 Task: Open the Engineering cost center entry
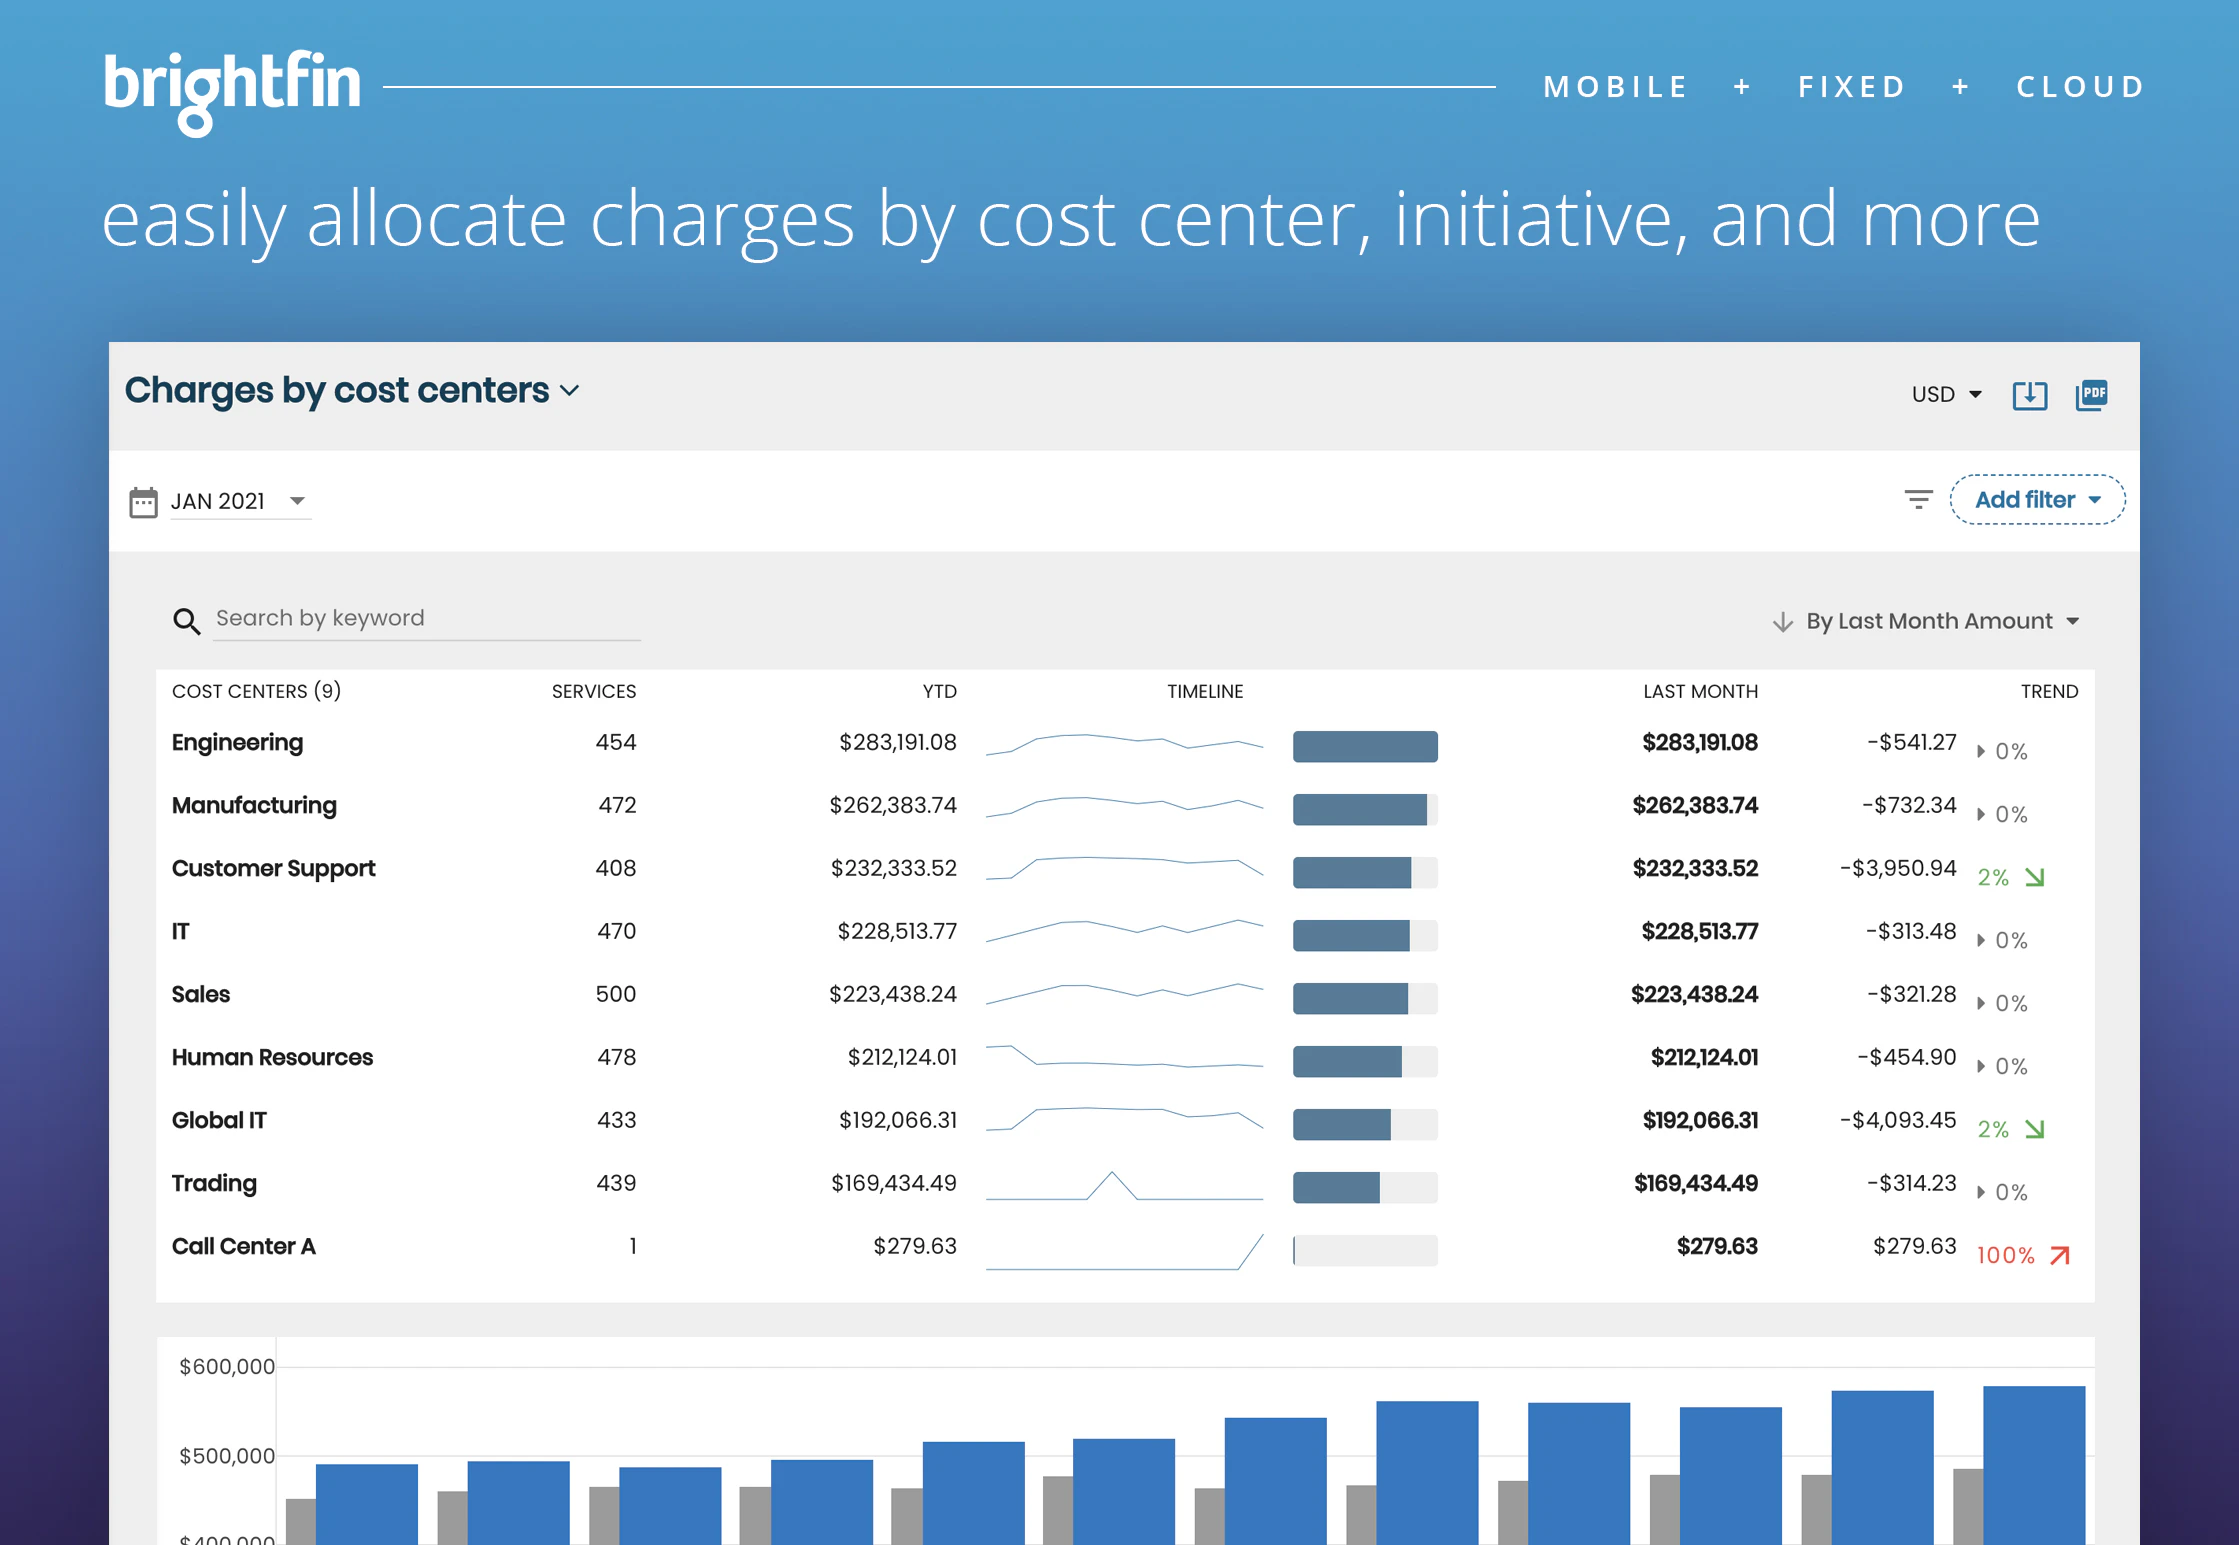237,742
